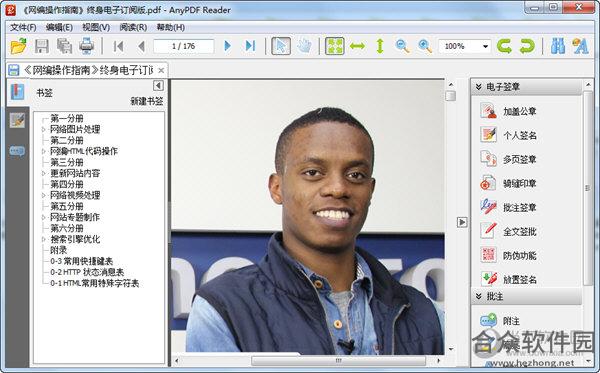Go to the next page
Viewport: 600px width, 373px height.
click(227, 46)
